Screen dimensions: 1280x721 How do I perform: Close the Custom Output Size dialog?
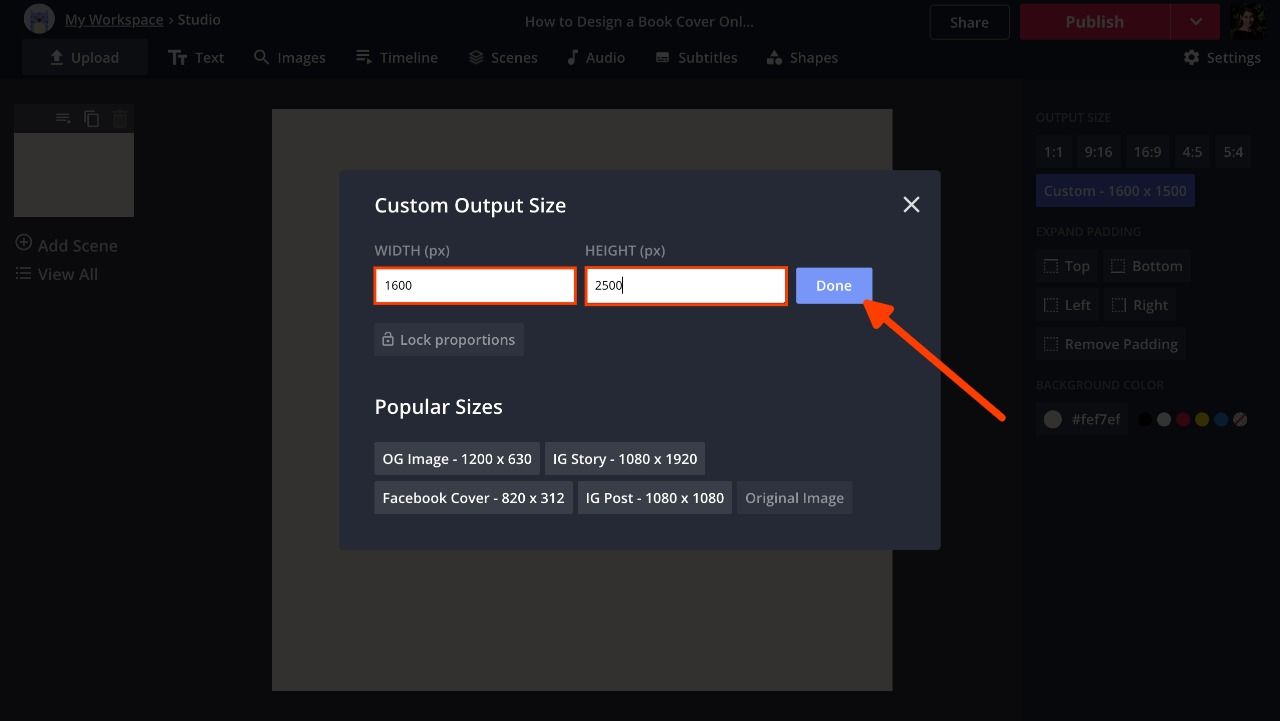pos(911,205)
